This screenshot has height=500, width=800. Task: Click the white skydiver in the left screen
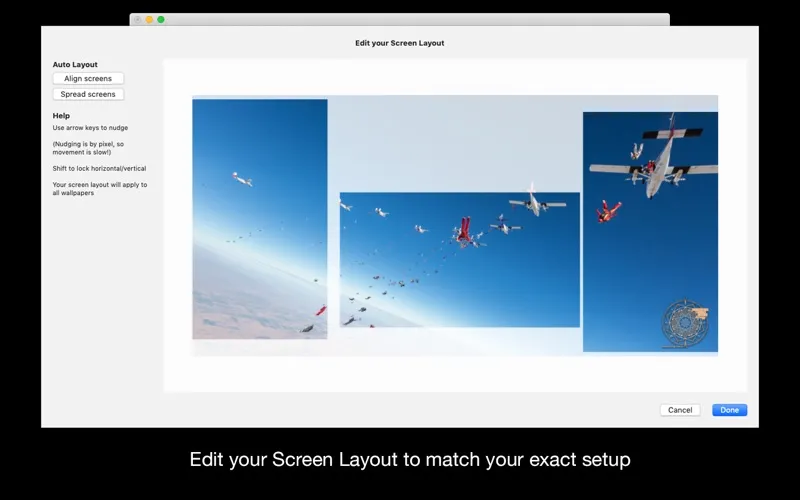point(242,179)
